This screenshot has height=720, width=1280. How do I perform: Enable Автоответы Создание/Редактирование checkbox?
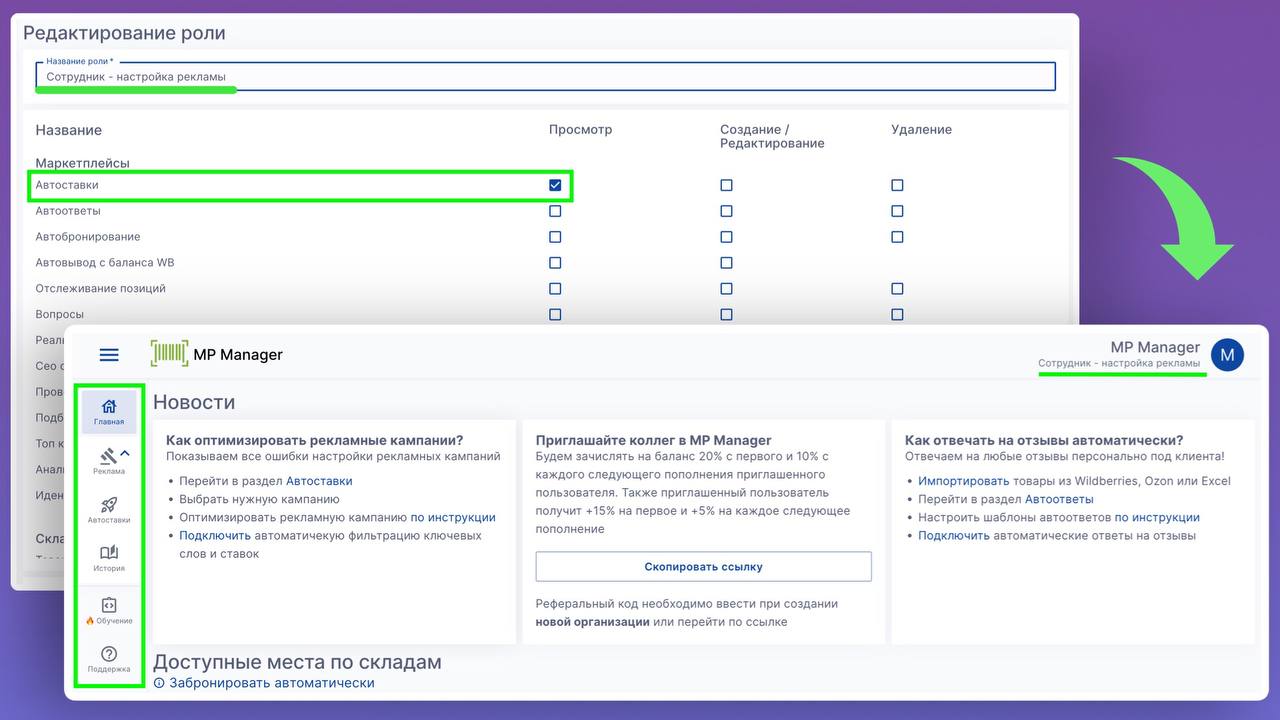tap(726, 211)
